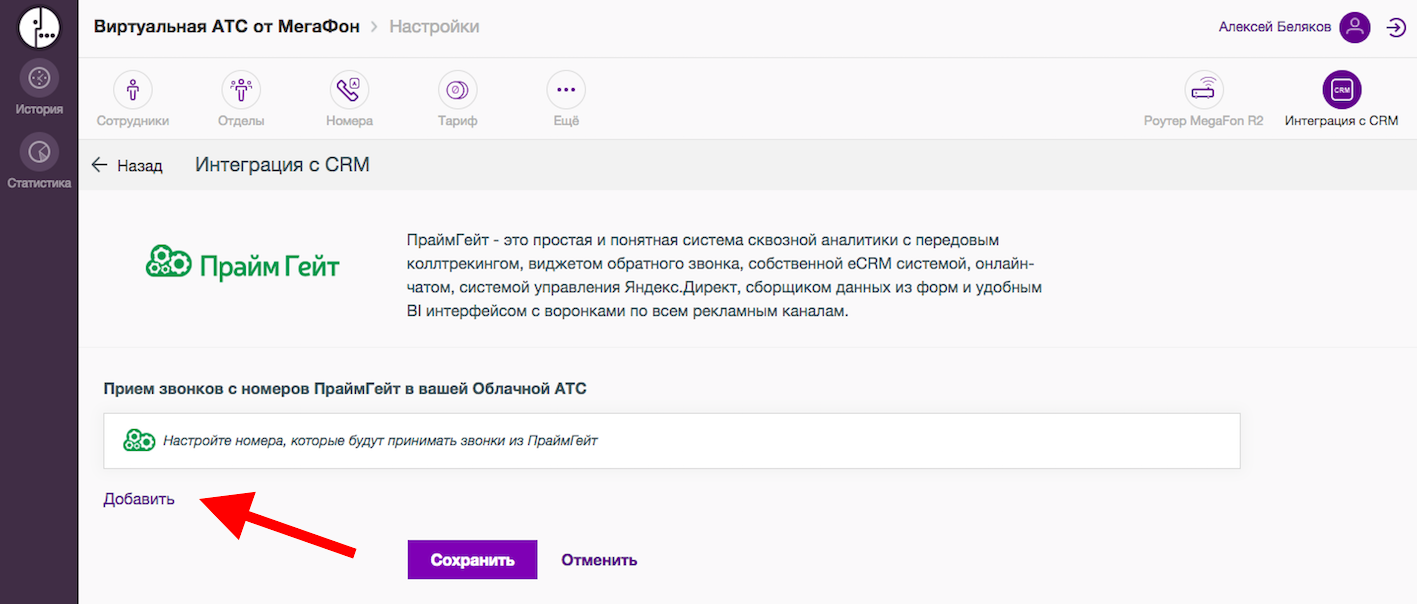Click the Добавить link
Screen dimensions: 1417x604
point(139,499)
